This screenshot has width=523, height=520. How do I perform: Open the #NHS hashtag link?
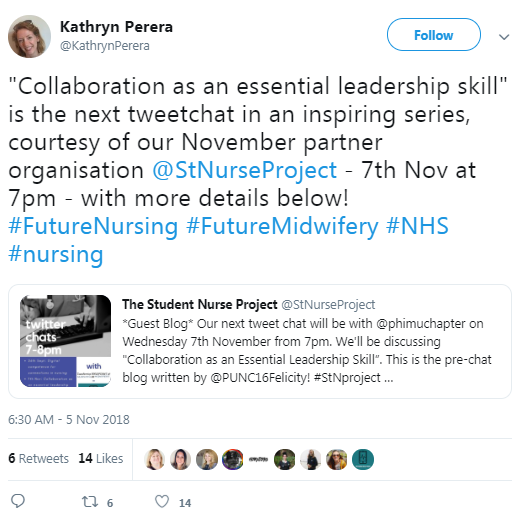click(417, 226)
